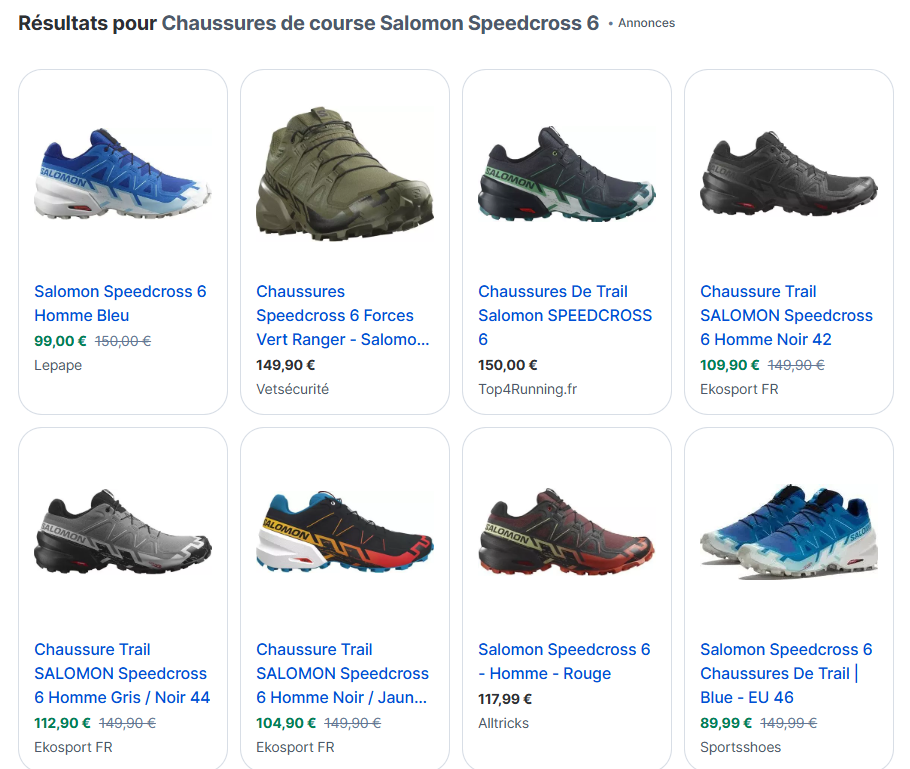Click the Alltricks seller name
The width and height of the screenshot is (910, 769).
(503, 723)
